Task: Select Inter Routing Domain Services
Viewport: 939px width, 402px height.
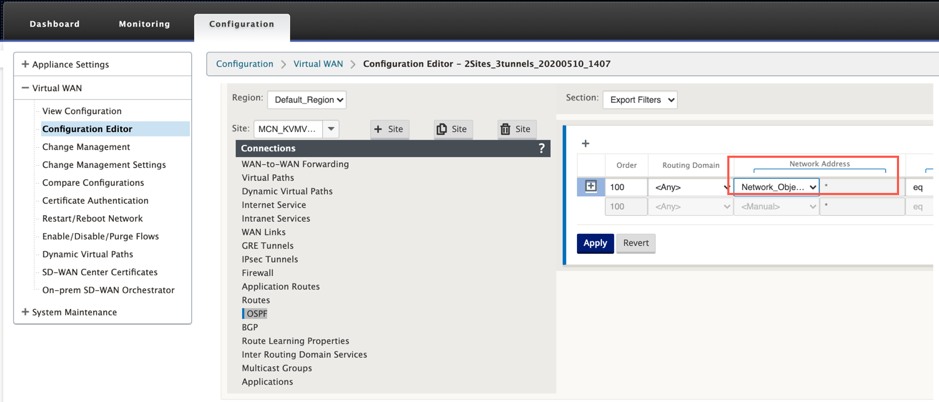Action: pos(304,355)
